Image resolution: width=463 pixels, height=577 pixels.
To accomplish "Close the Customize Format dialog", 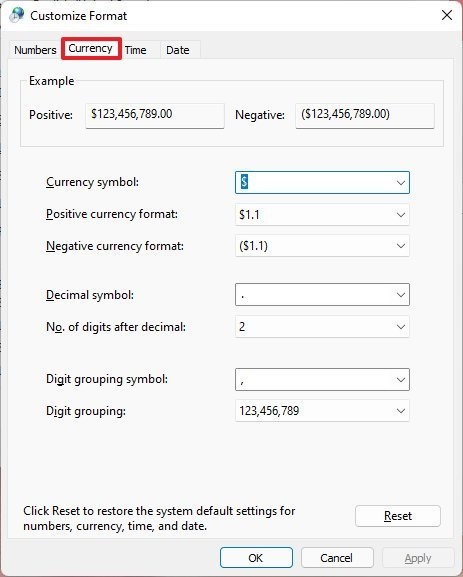I will (446, 15).
